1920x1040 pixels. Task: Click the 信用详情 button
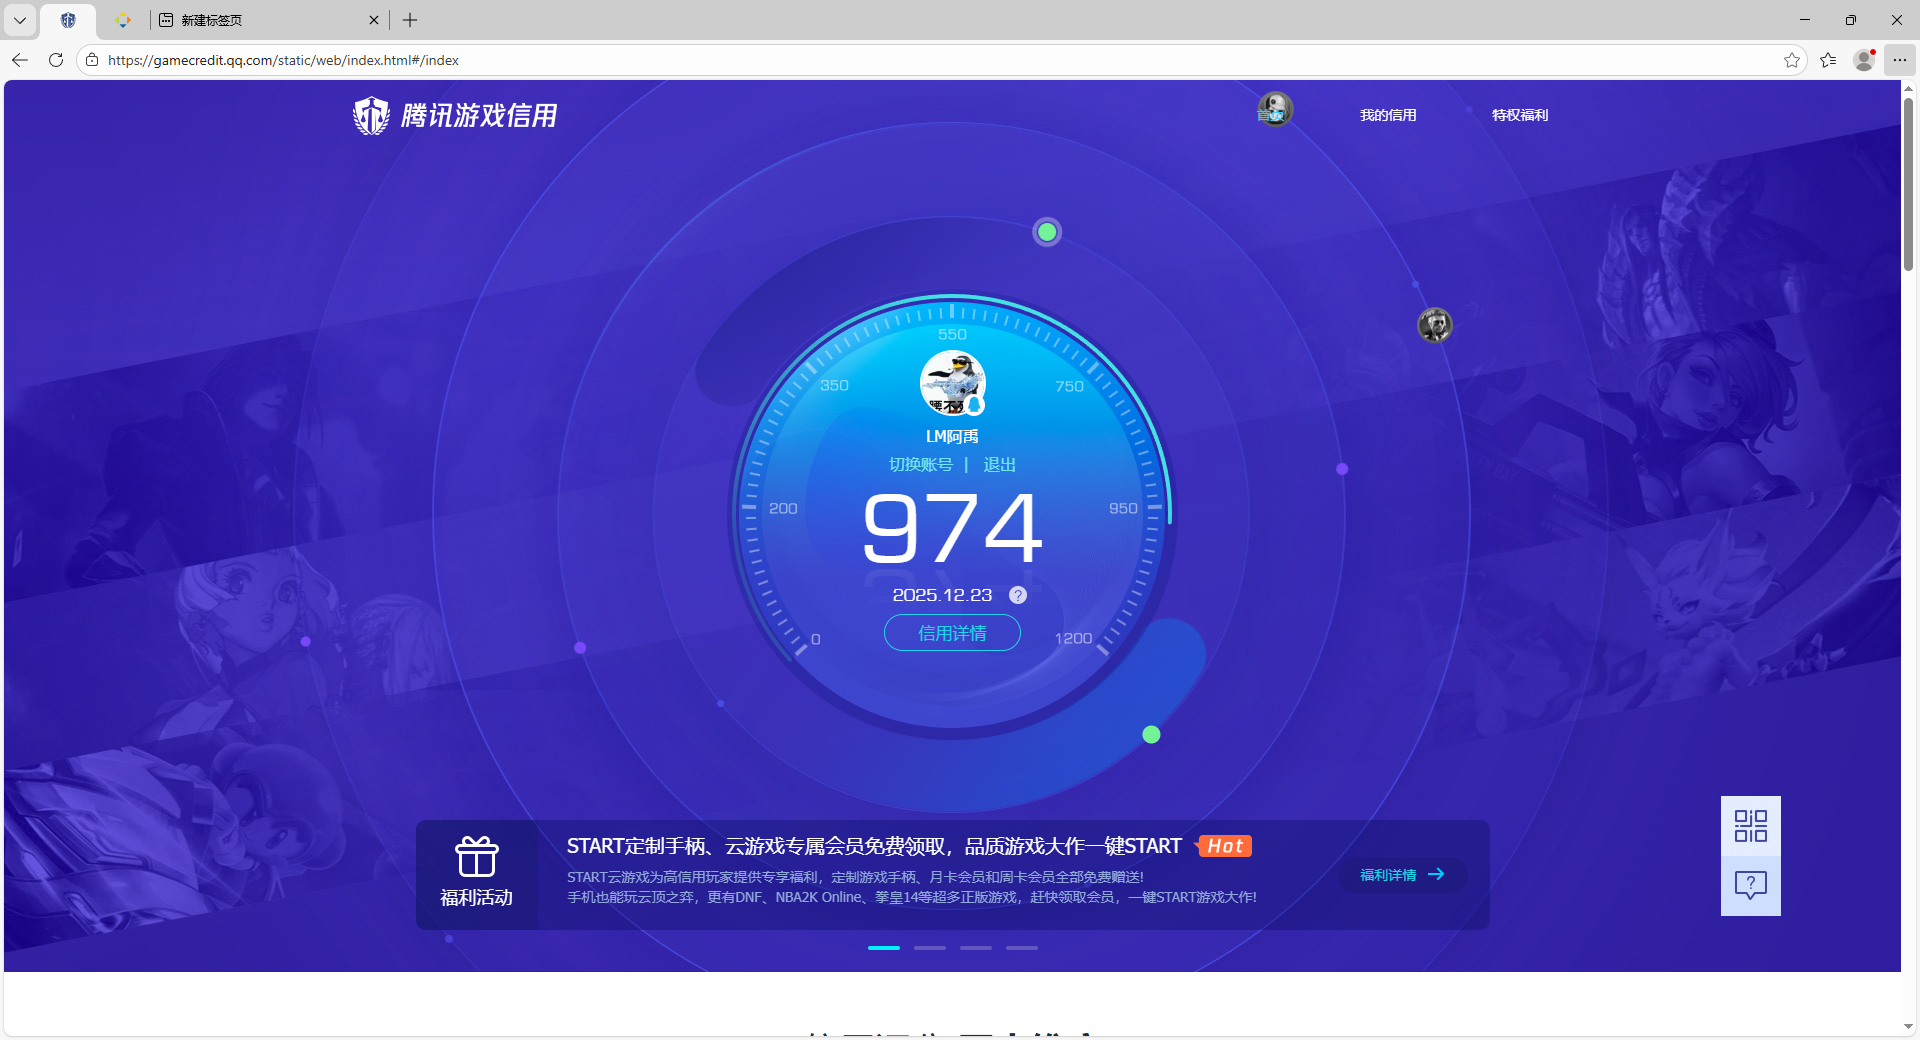[x=951, y=633]
